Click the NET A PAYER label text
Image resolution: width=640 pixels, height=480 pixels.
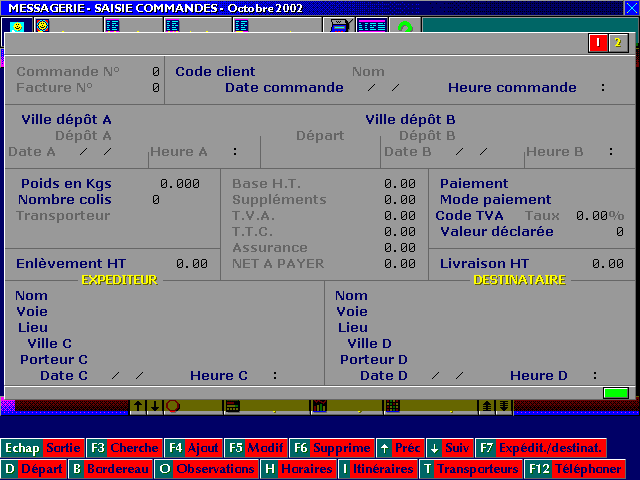coord(278,264)
